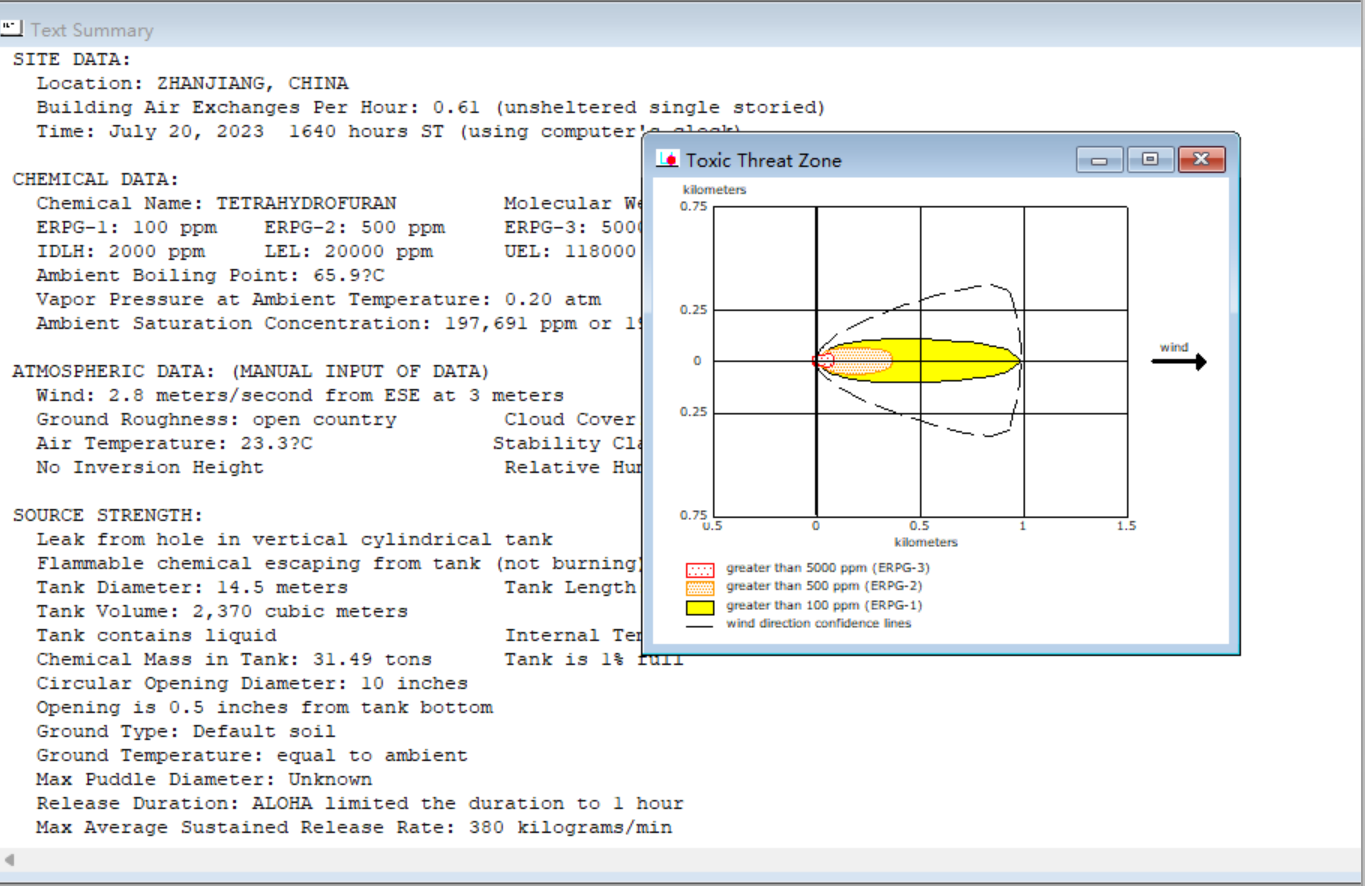Screen dimensions: 1365x886
Task: Click the 'No Inversion Height' text
Action: (x=151, y=468)
